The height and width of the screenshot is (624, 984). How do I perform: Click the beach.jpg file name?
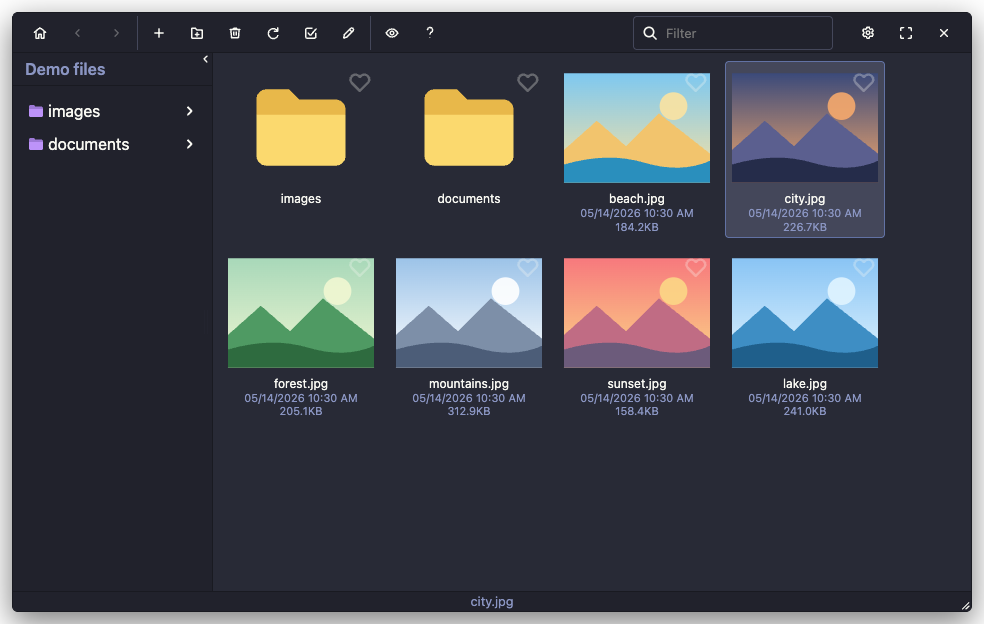click(x=637, y=198)
